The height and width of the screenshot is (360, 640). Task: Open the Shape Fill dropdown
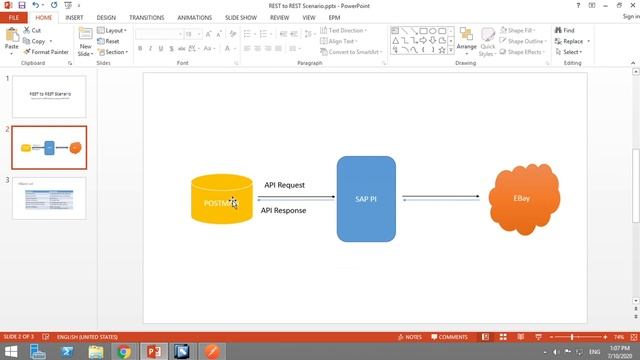coord(518,31)
